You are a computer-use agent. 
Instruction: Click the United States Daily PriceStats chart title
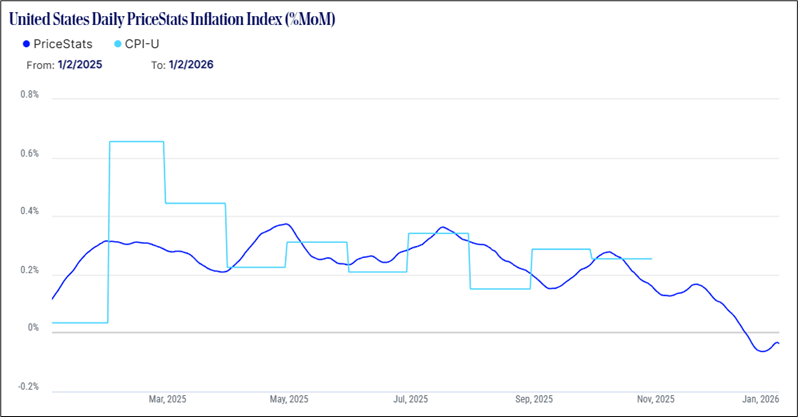(x=178, y=19)
